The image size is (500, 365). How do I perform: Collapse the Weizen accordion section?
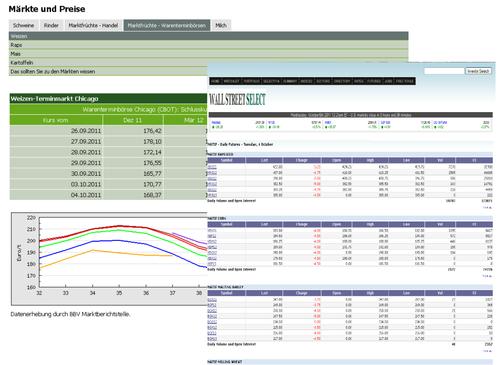pos(208,36)
